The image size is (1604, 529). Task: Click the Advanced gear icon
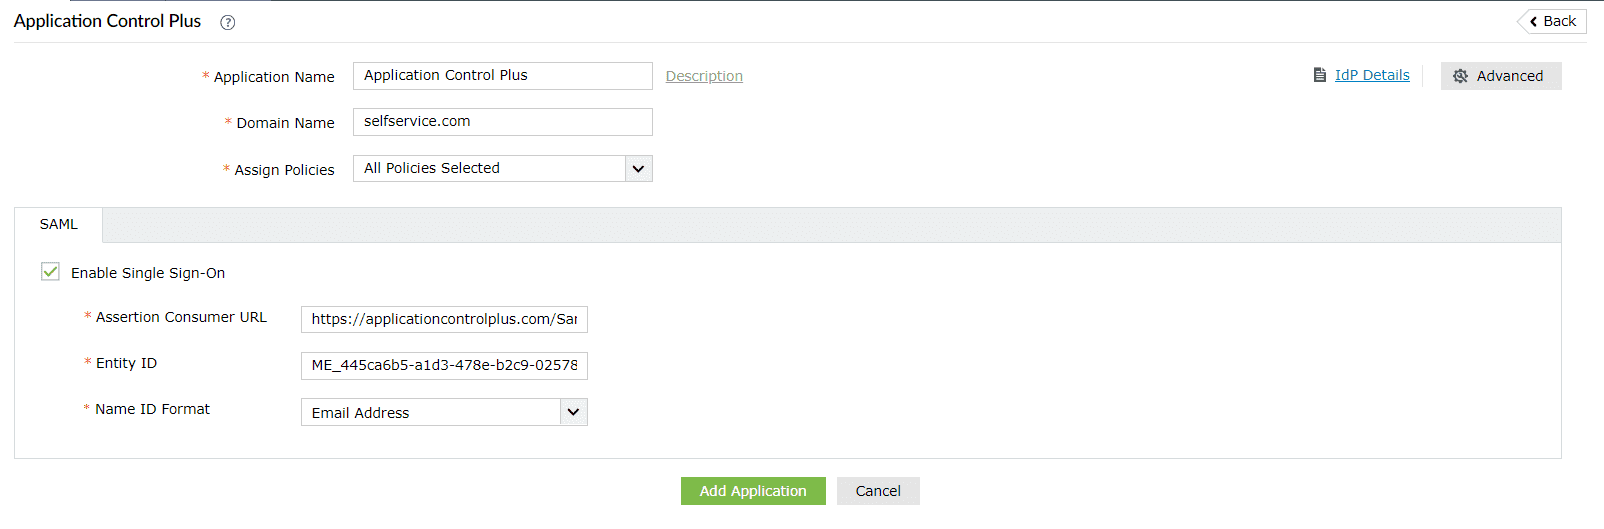(x=1460, y=76)
